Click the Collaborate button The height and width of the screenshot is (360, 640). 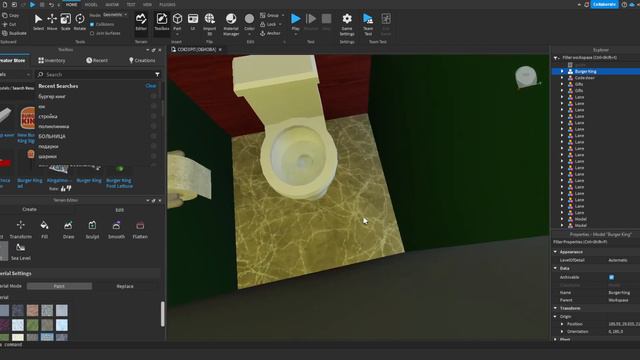point(604,4)
